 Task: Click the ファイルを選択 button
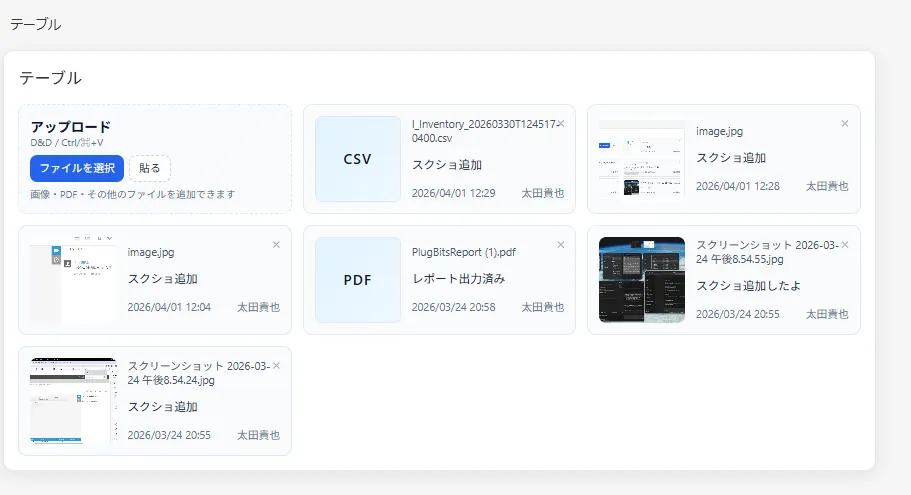pos(77,168)
